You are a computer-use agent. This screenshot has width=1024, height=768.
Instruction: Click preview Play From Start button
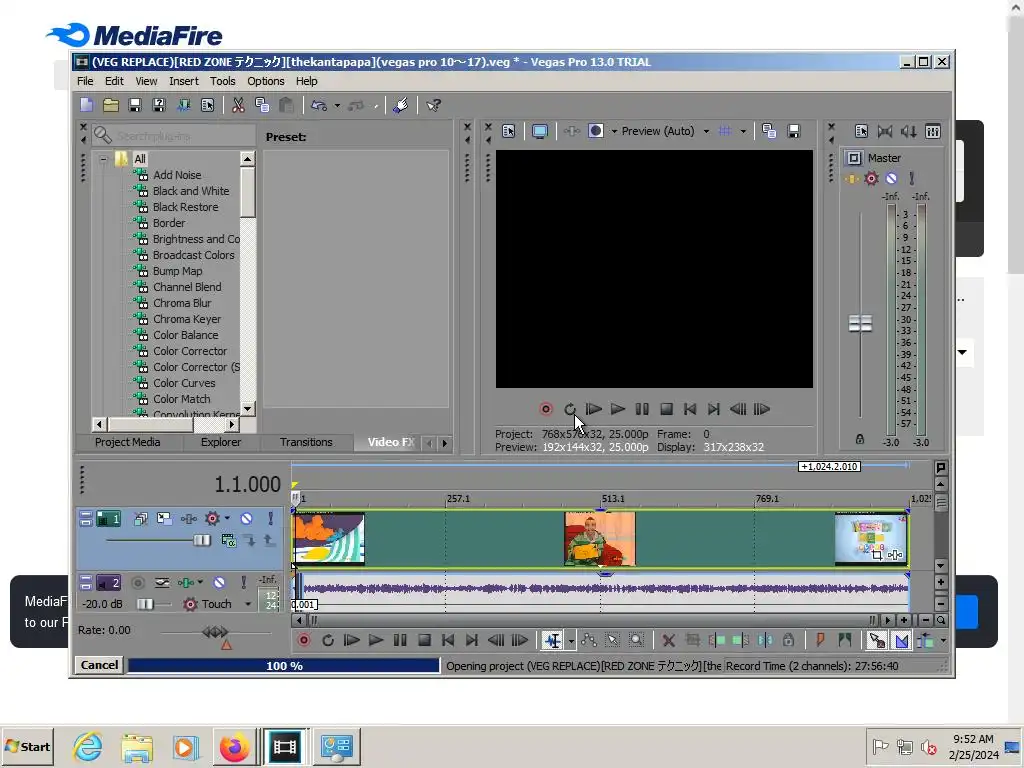(x=594, y=409)
